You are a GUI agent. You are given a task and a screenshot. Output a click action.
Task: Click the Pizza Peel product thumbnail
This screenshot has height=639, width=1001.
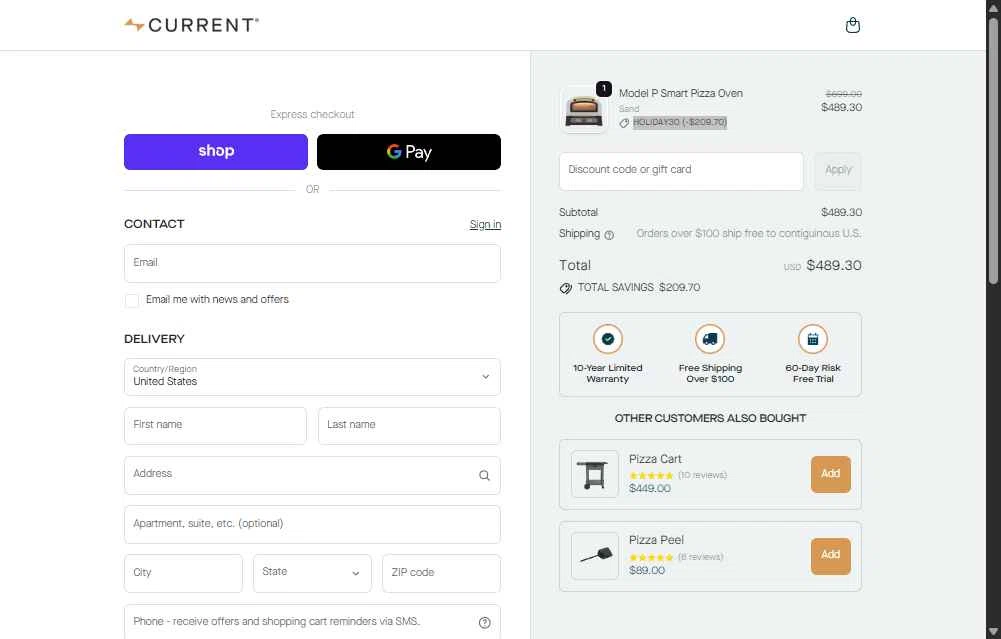594,556
